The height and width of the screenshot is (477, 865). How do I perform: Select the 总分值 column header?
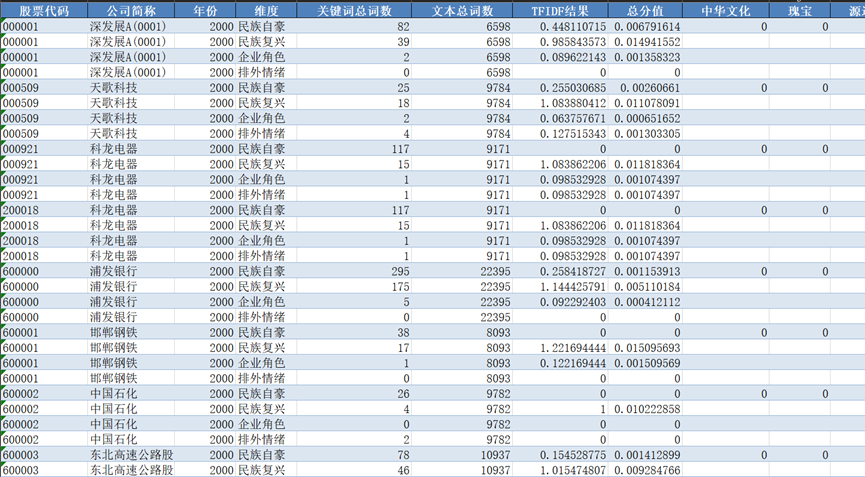[x=645, y=10]
